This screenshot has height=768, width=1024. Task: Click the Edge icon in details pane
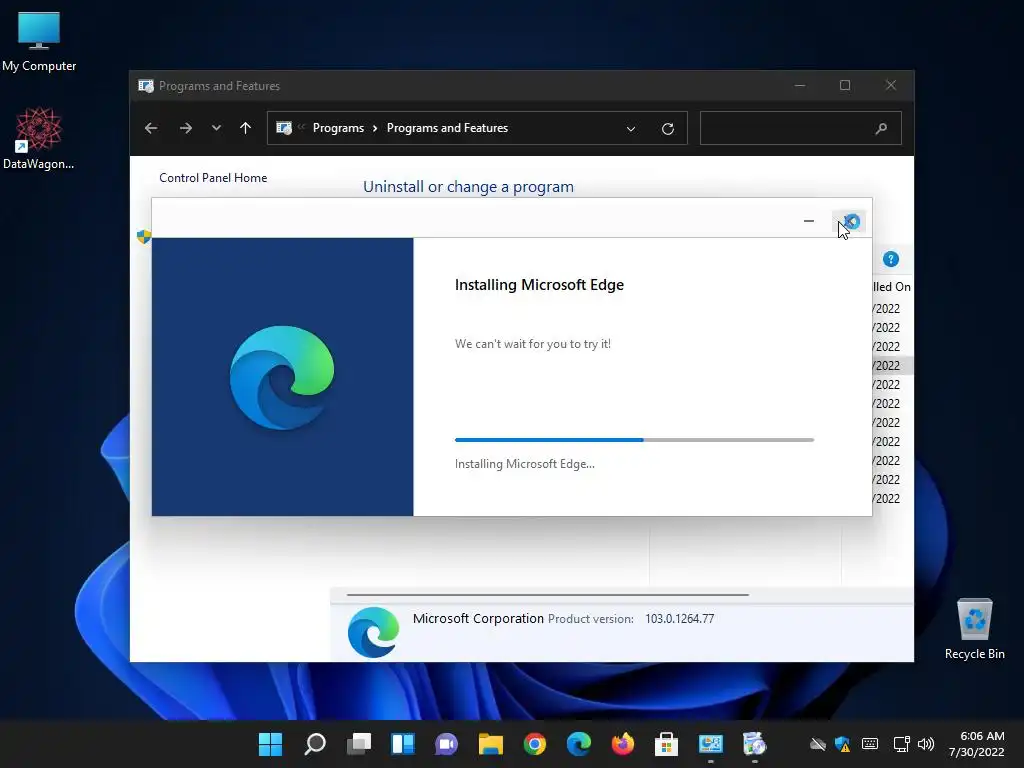point(374,632)
